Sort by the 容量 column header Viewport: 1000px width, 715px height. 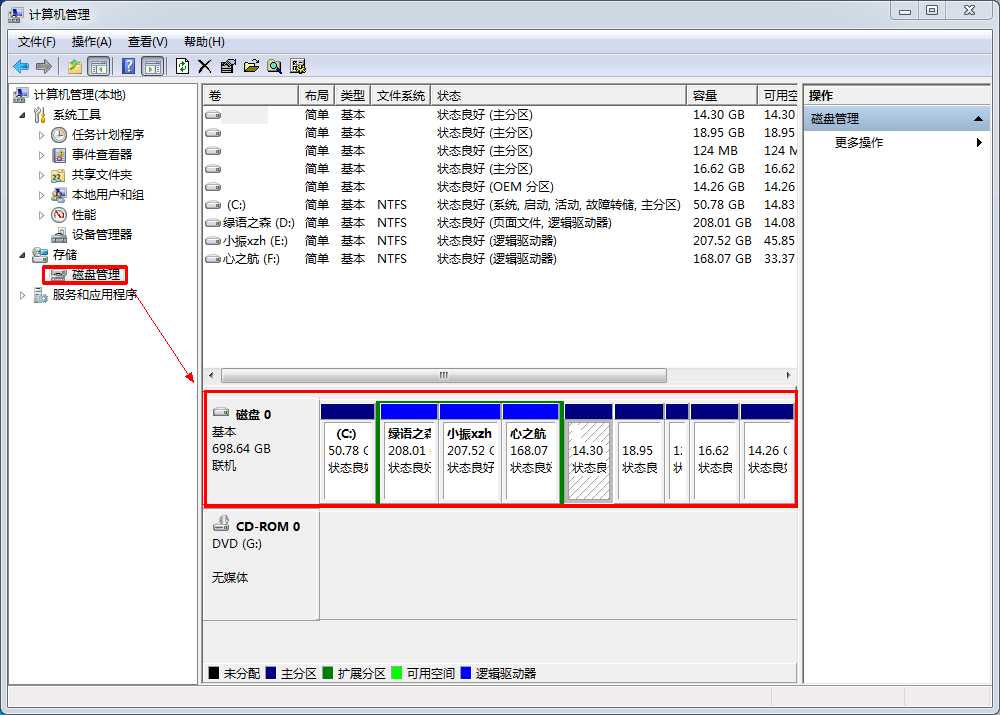[x=722, y=96]
